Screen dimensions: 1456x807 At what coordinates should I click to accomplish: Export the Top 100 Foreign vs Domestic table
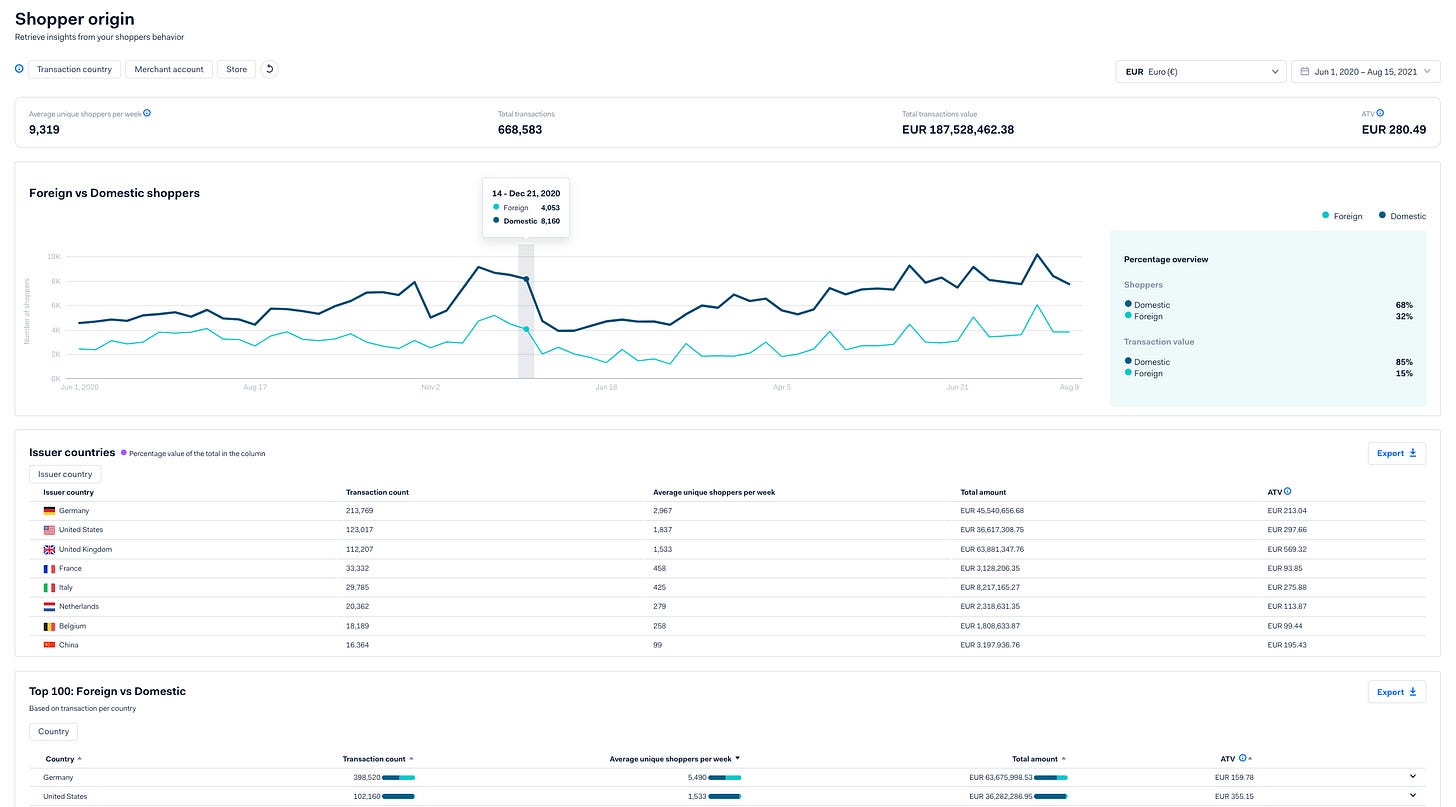[x=1397, y=692]
